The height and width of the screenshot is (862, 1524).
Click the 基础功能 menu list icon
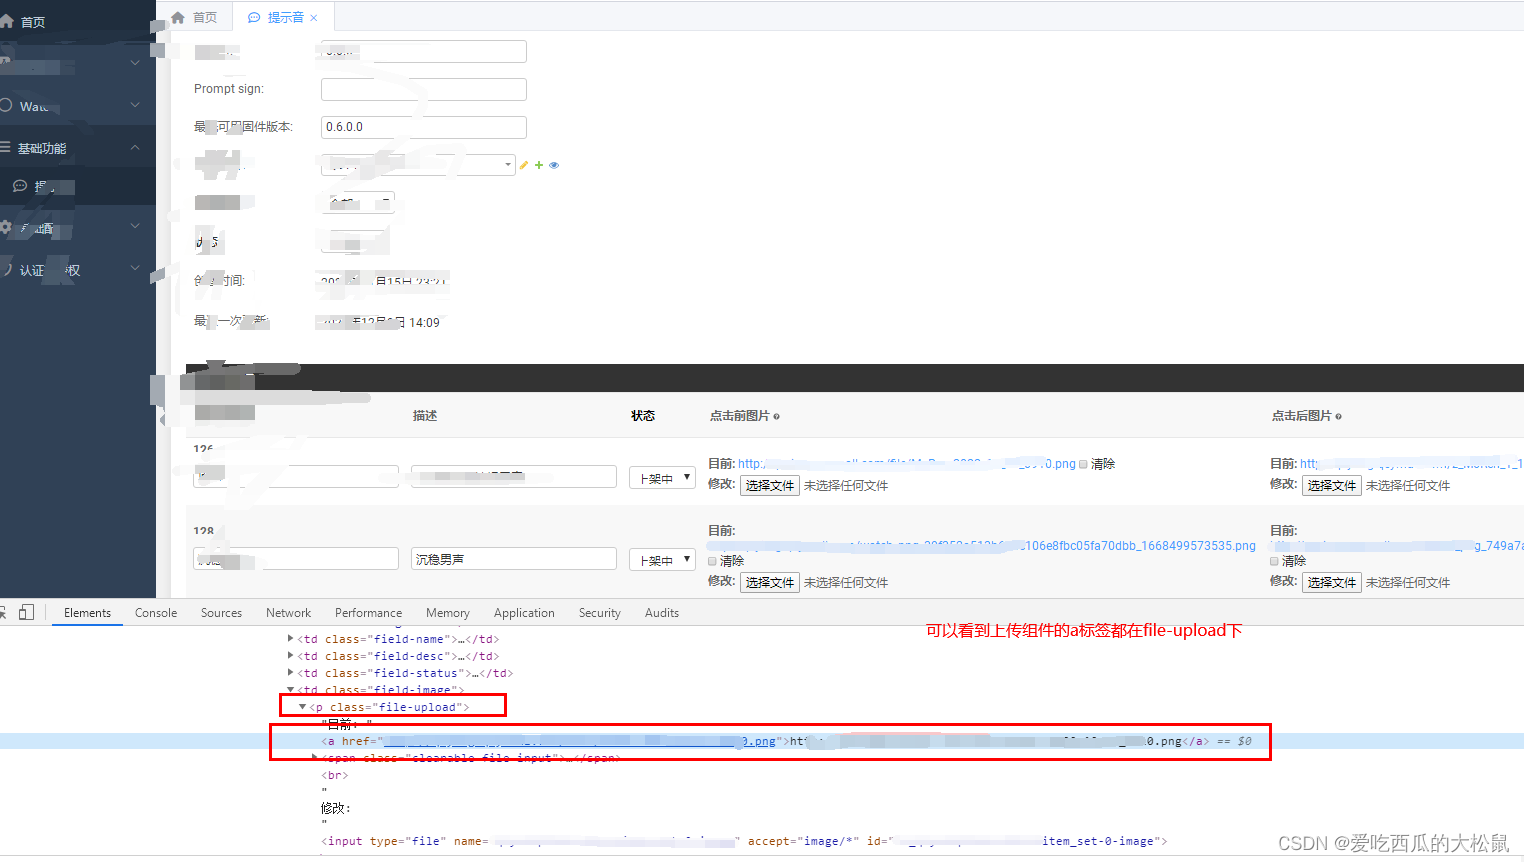tap(5, 147)
